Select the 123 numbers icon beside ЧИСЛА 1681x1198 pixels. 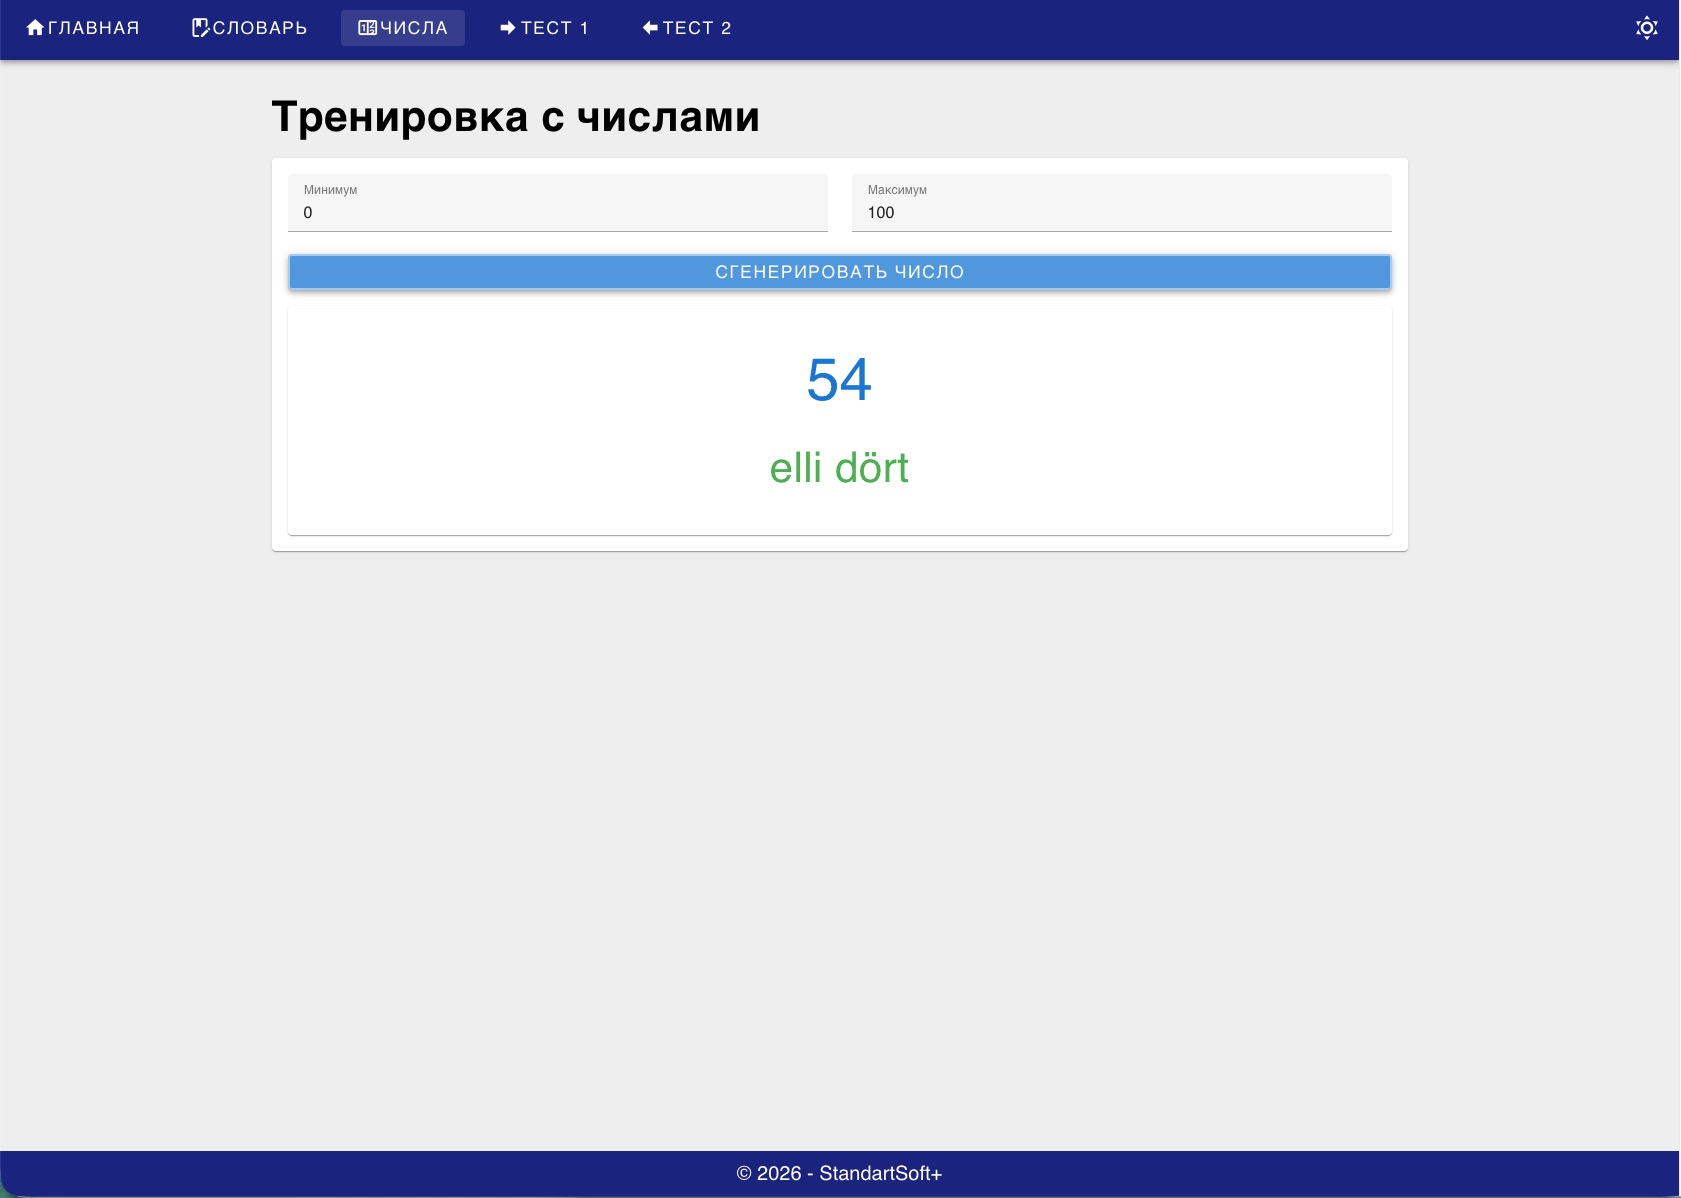point(365,27)
